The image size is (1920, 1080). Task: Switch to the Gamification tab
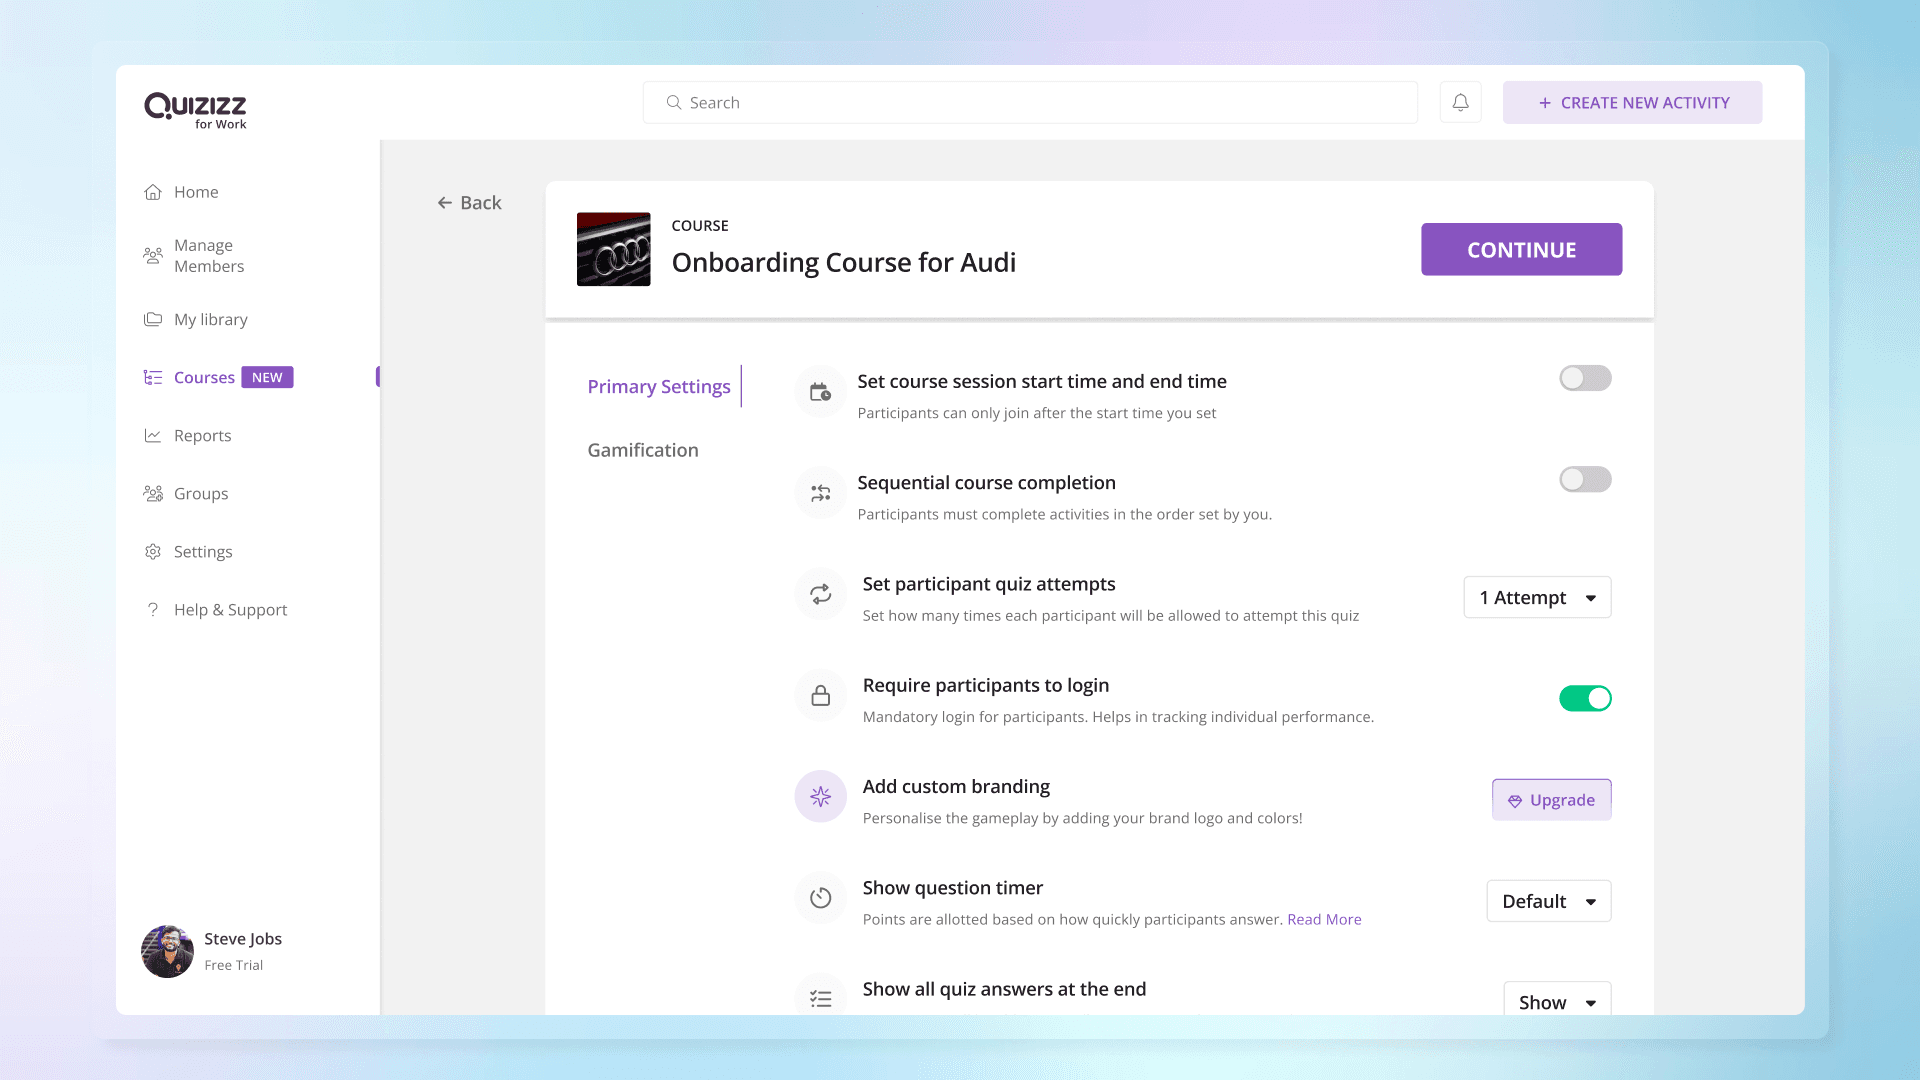coord(643,450)
